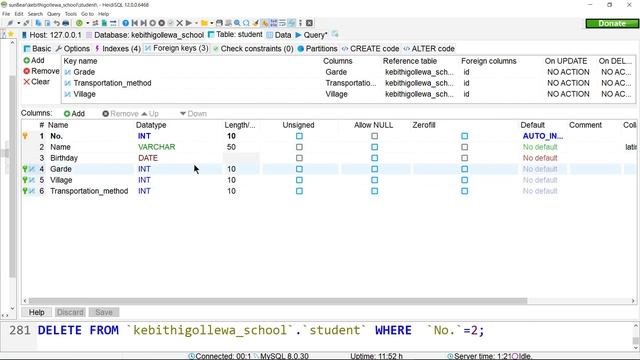Click the columns list right scroll arrow
640x360 pixels.
(633, 301)
